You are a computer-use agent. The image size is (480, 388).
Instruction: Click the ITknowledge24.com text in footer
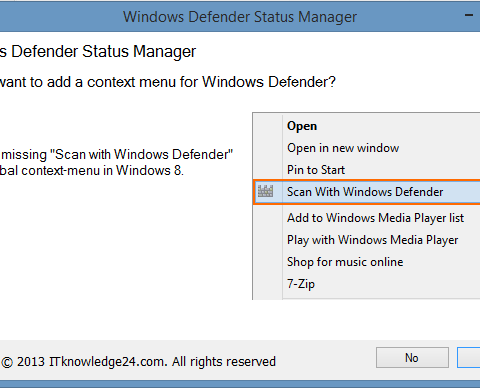click(108, 362)
